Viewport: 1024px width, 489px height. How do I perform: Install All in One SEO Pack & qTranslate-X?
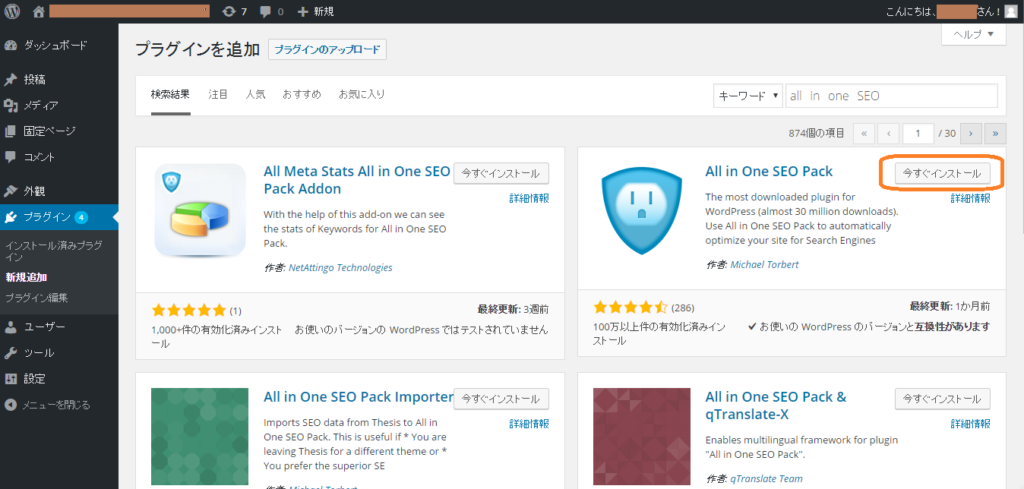(942, 399)
